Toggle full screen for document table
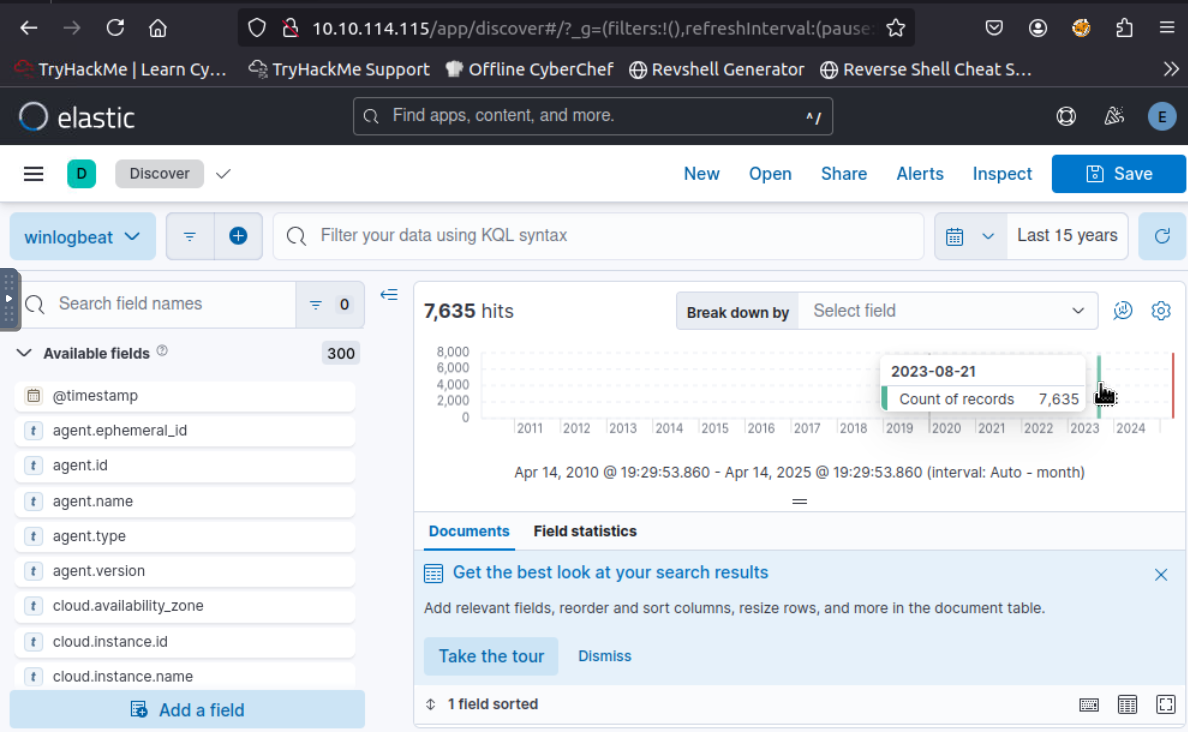This screenshot has height=732, width=1188. (1165, 704)
